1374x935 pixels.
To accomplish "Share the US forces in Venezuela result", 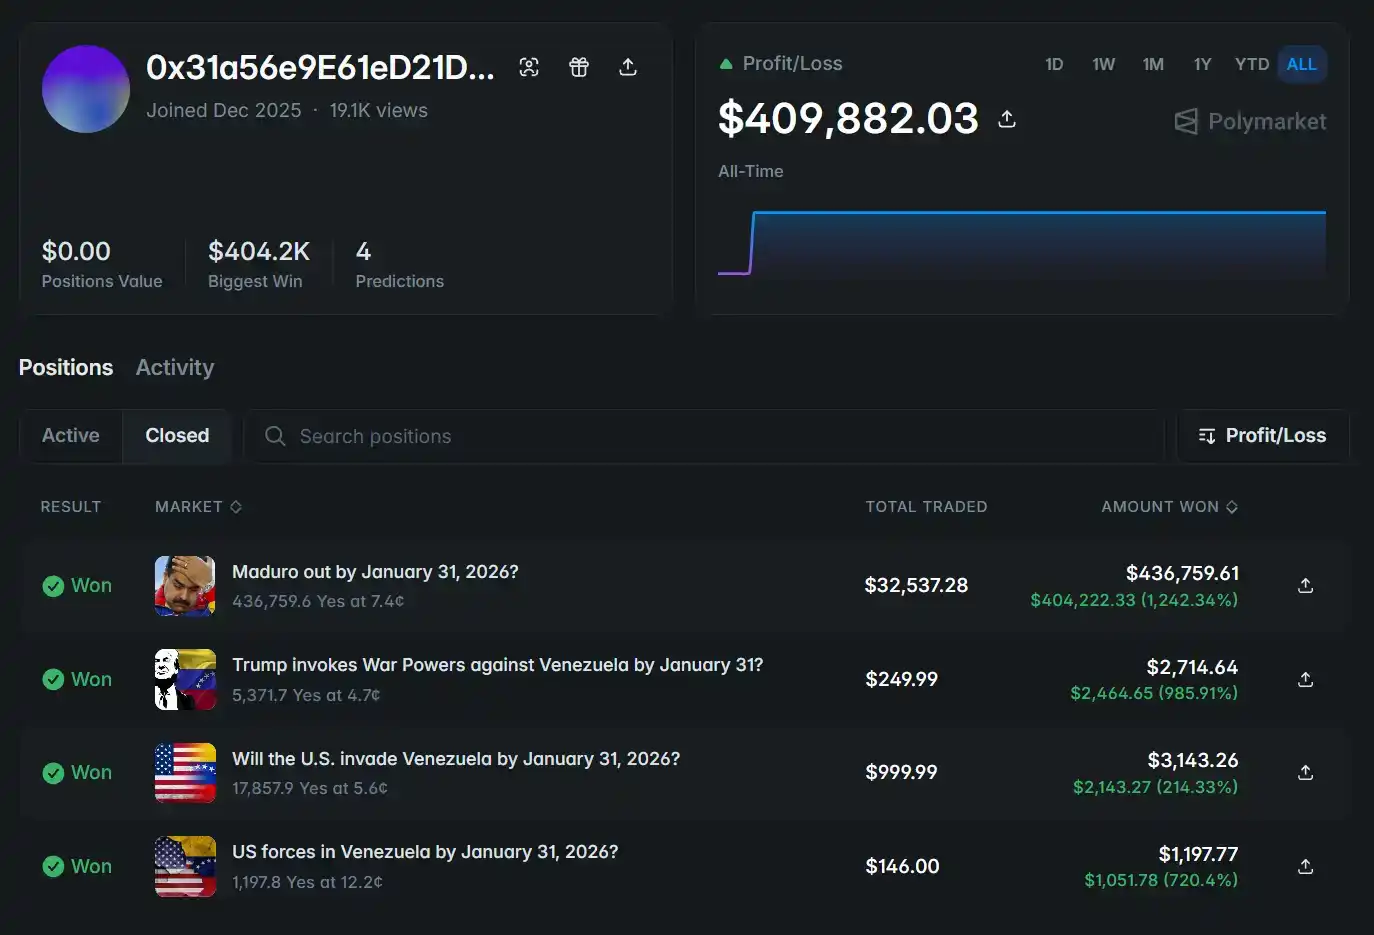I will tap(1305, 867).
